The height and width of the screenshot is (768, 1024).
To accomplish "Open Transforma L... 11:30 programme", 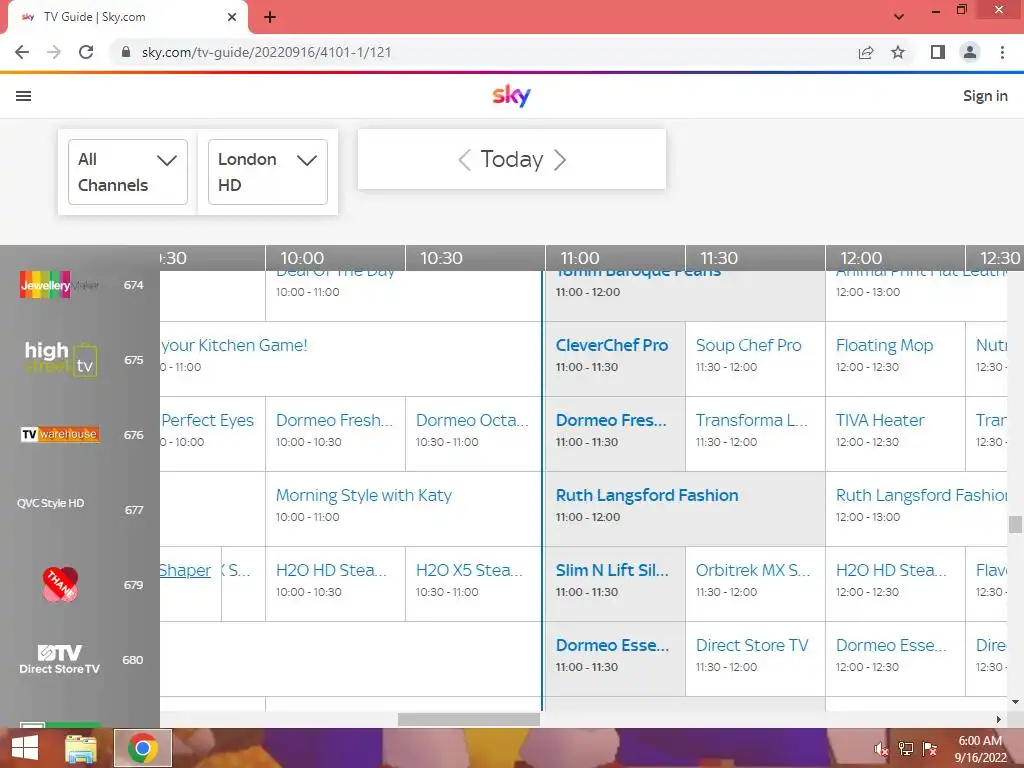I will tap(755, 434).
